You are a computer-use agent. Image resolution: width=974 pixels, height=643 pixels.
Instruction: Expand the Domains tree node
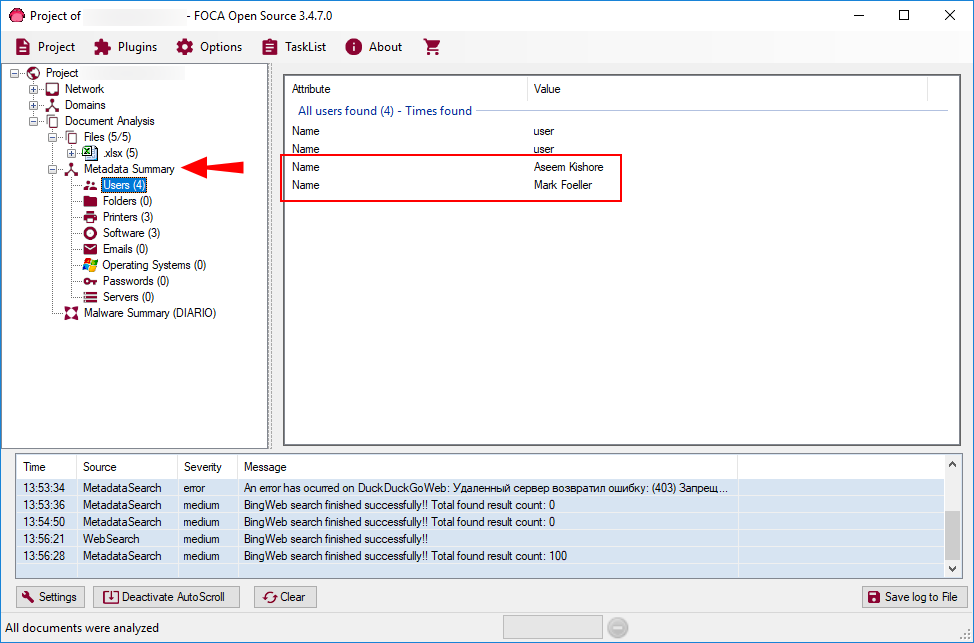click(x=34, y=106)
